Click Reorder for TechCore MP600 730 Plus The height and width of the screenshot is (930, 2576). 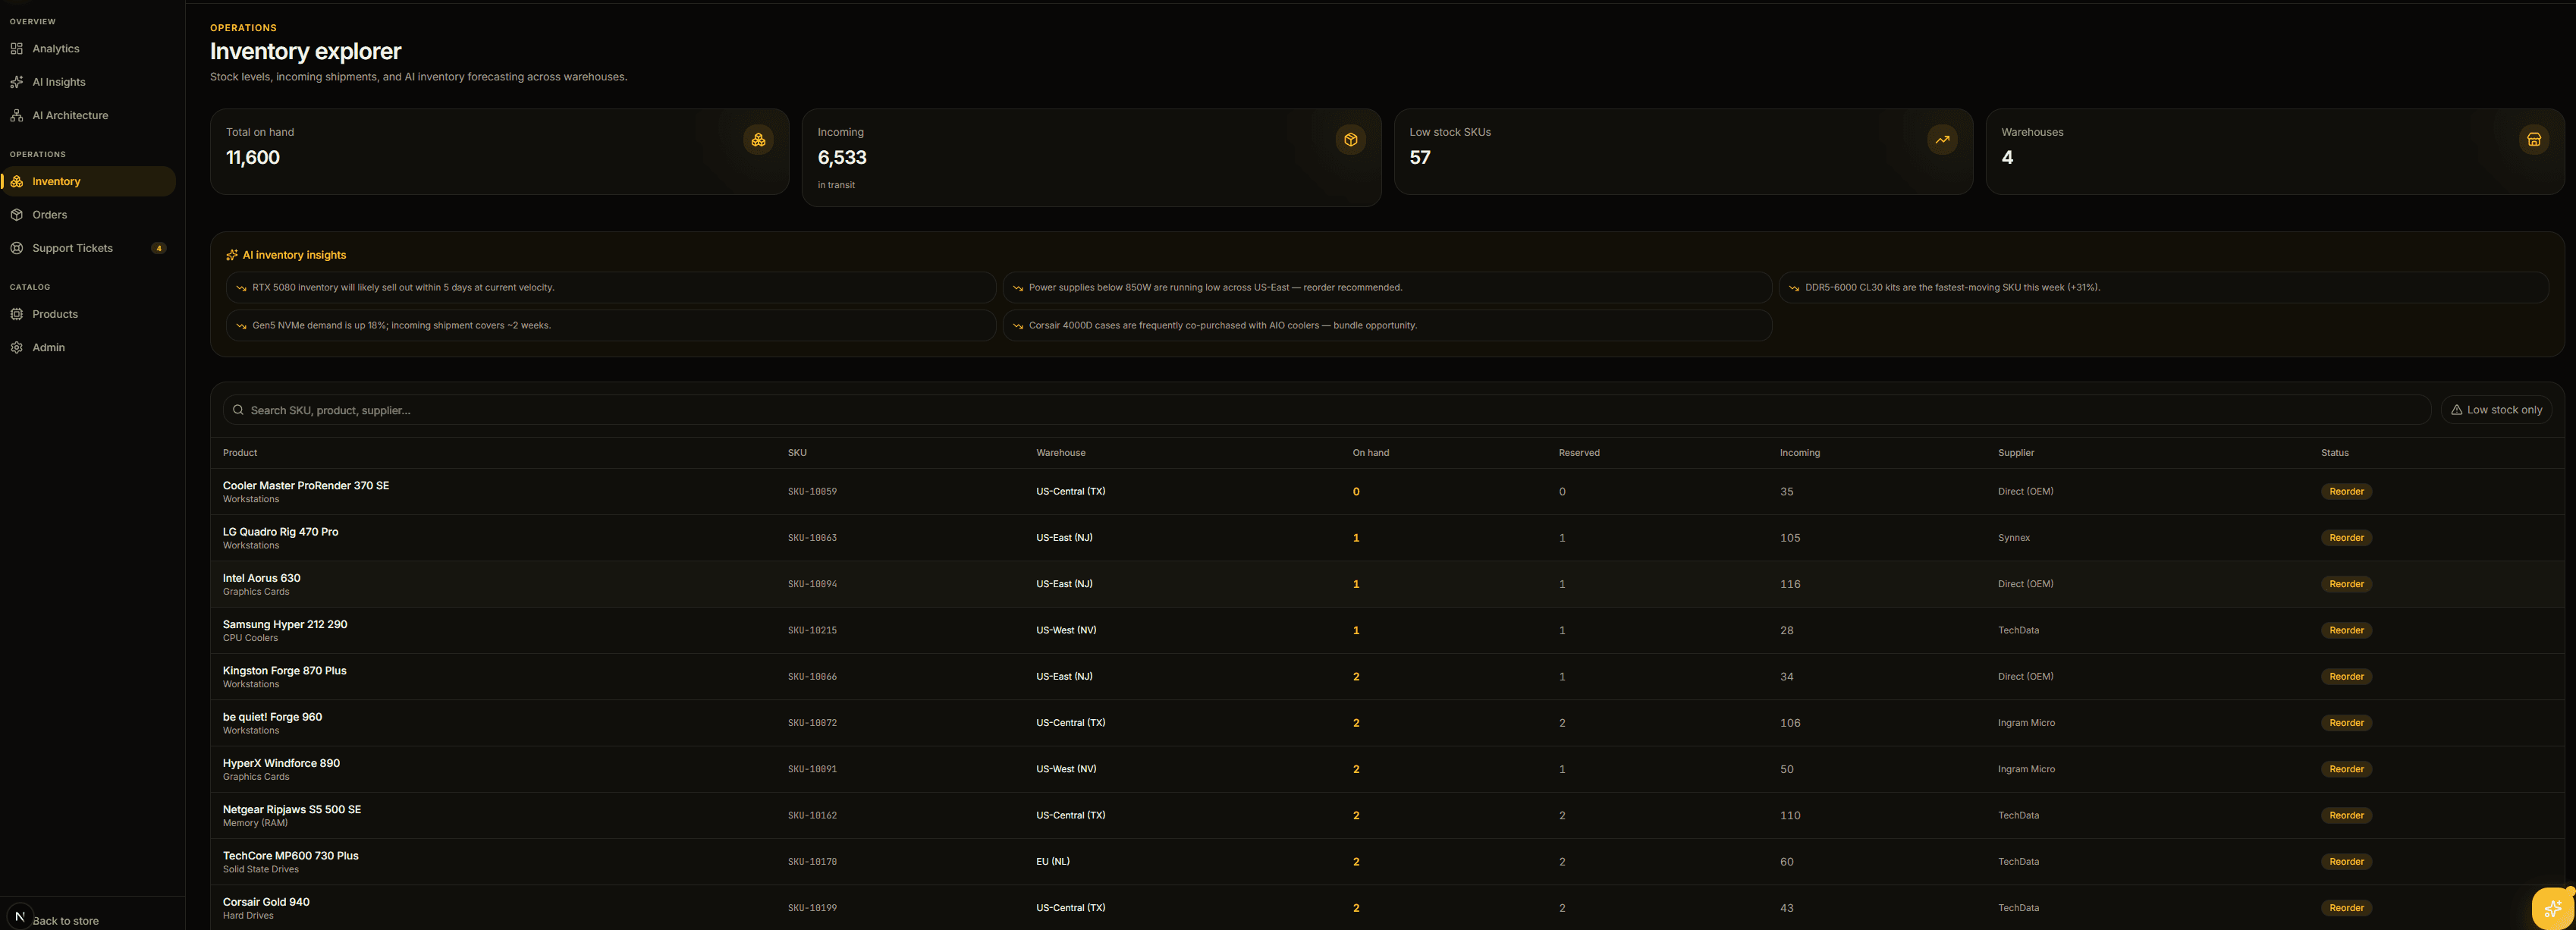coord(2346,862)
